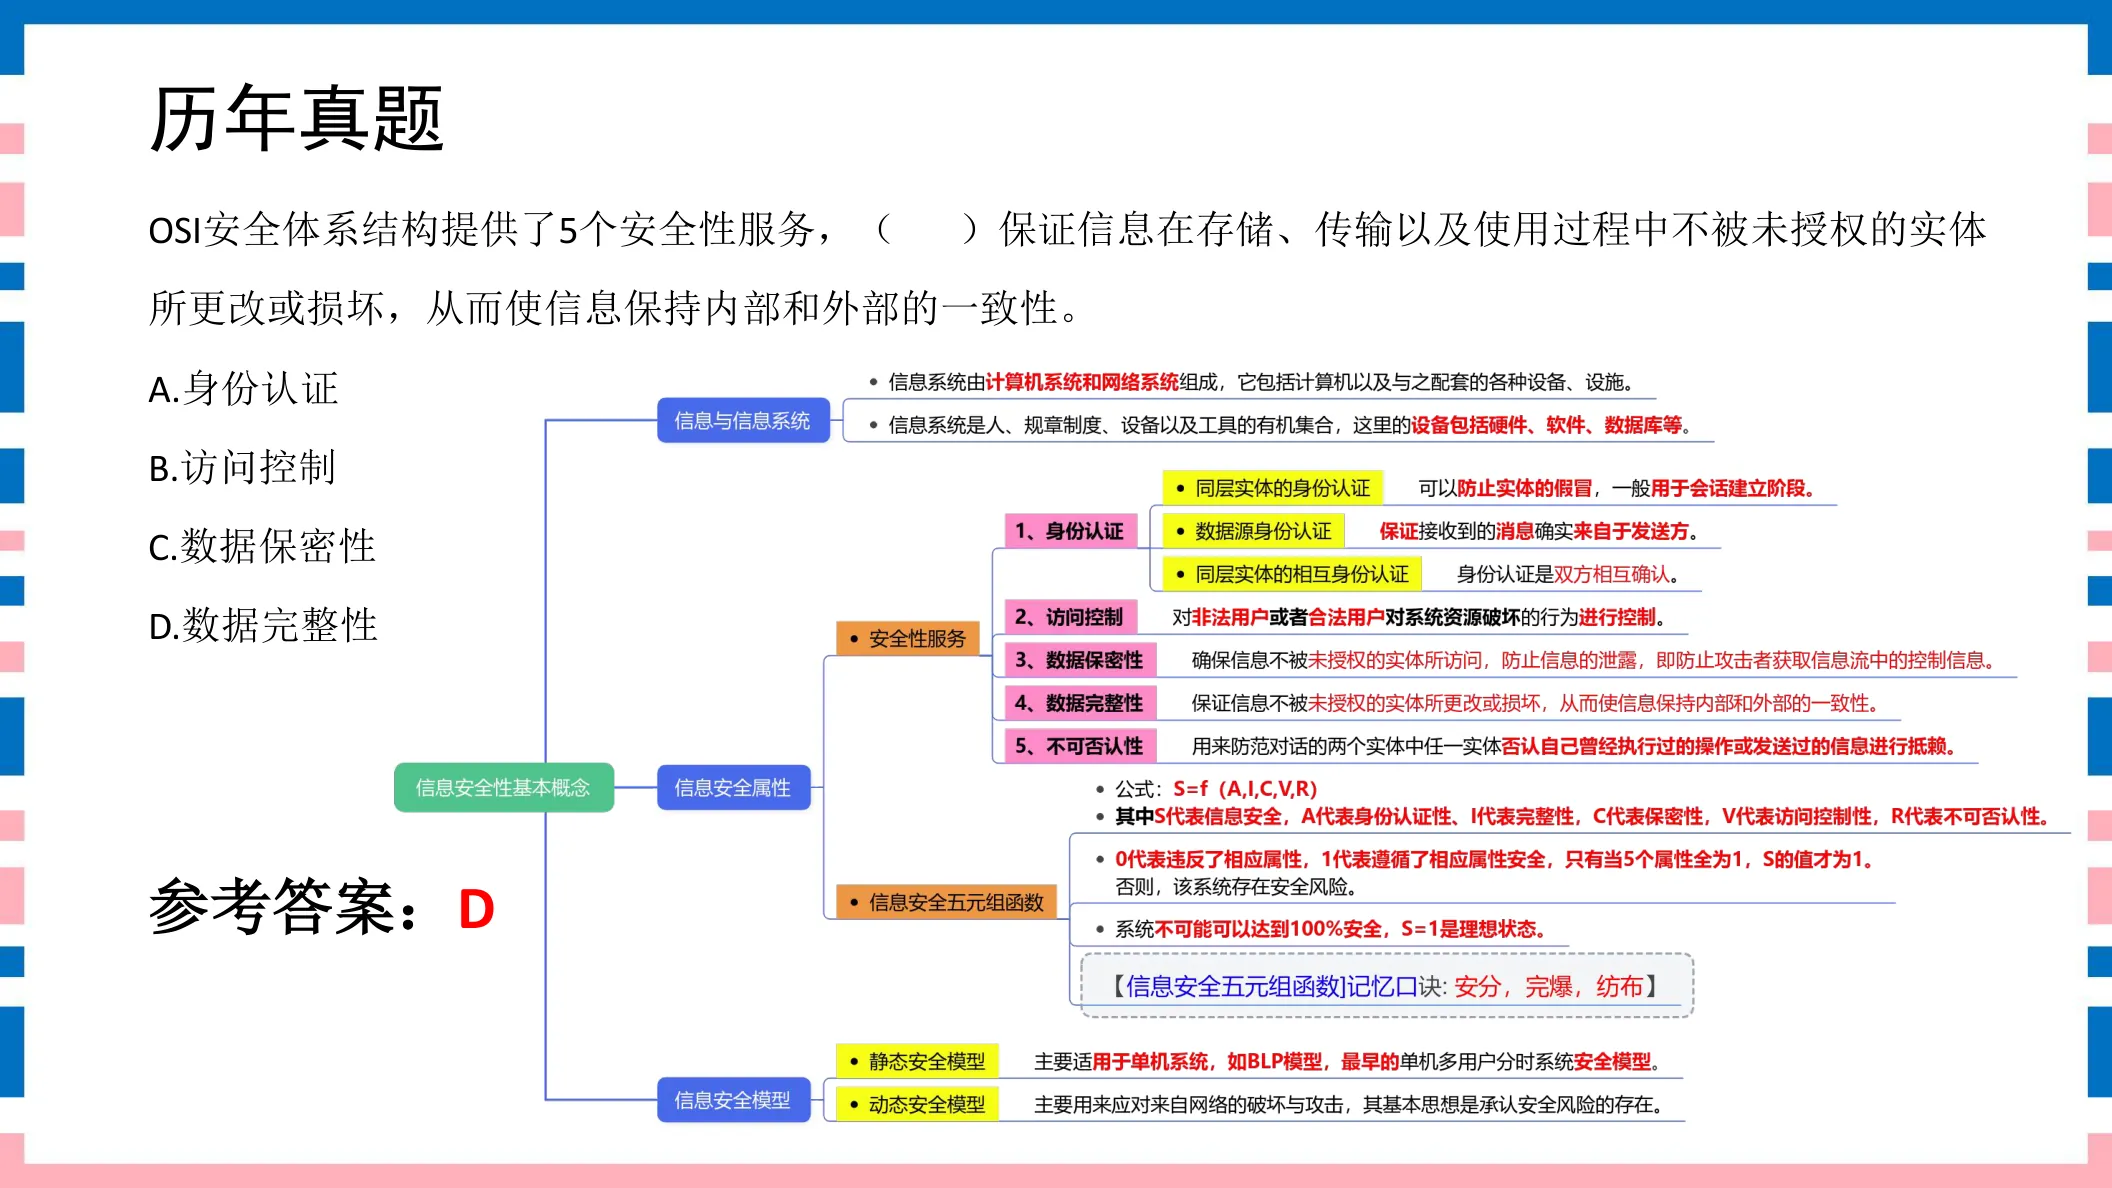Click the blue node 信息安全属性
The width and height of the screenshot is (2112, 1188).
tap(732, 788)
